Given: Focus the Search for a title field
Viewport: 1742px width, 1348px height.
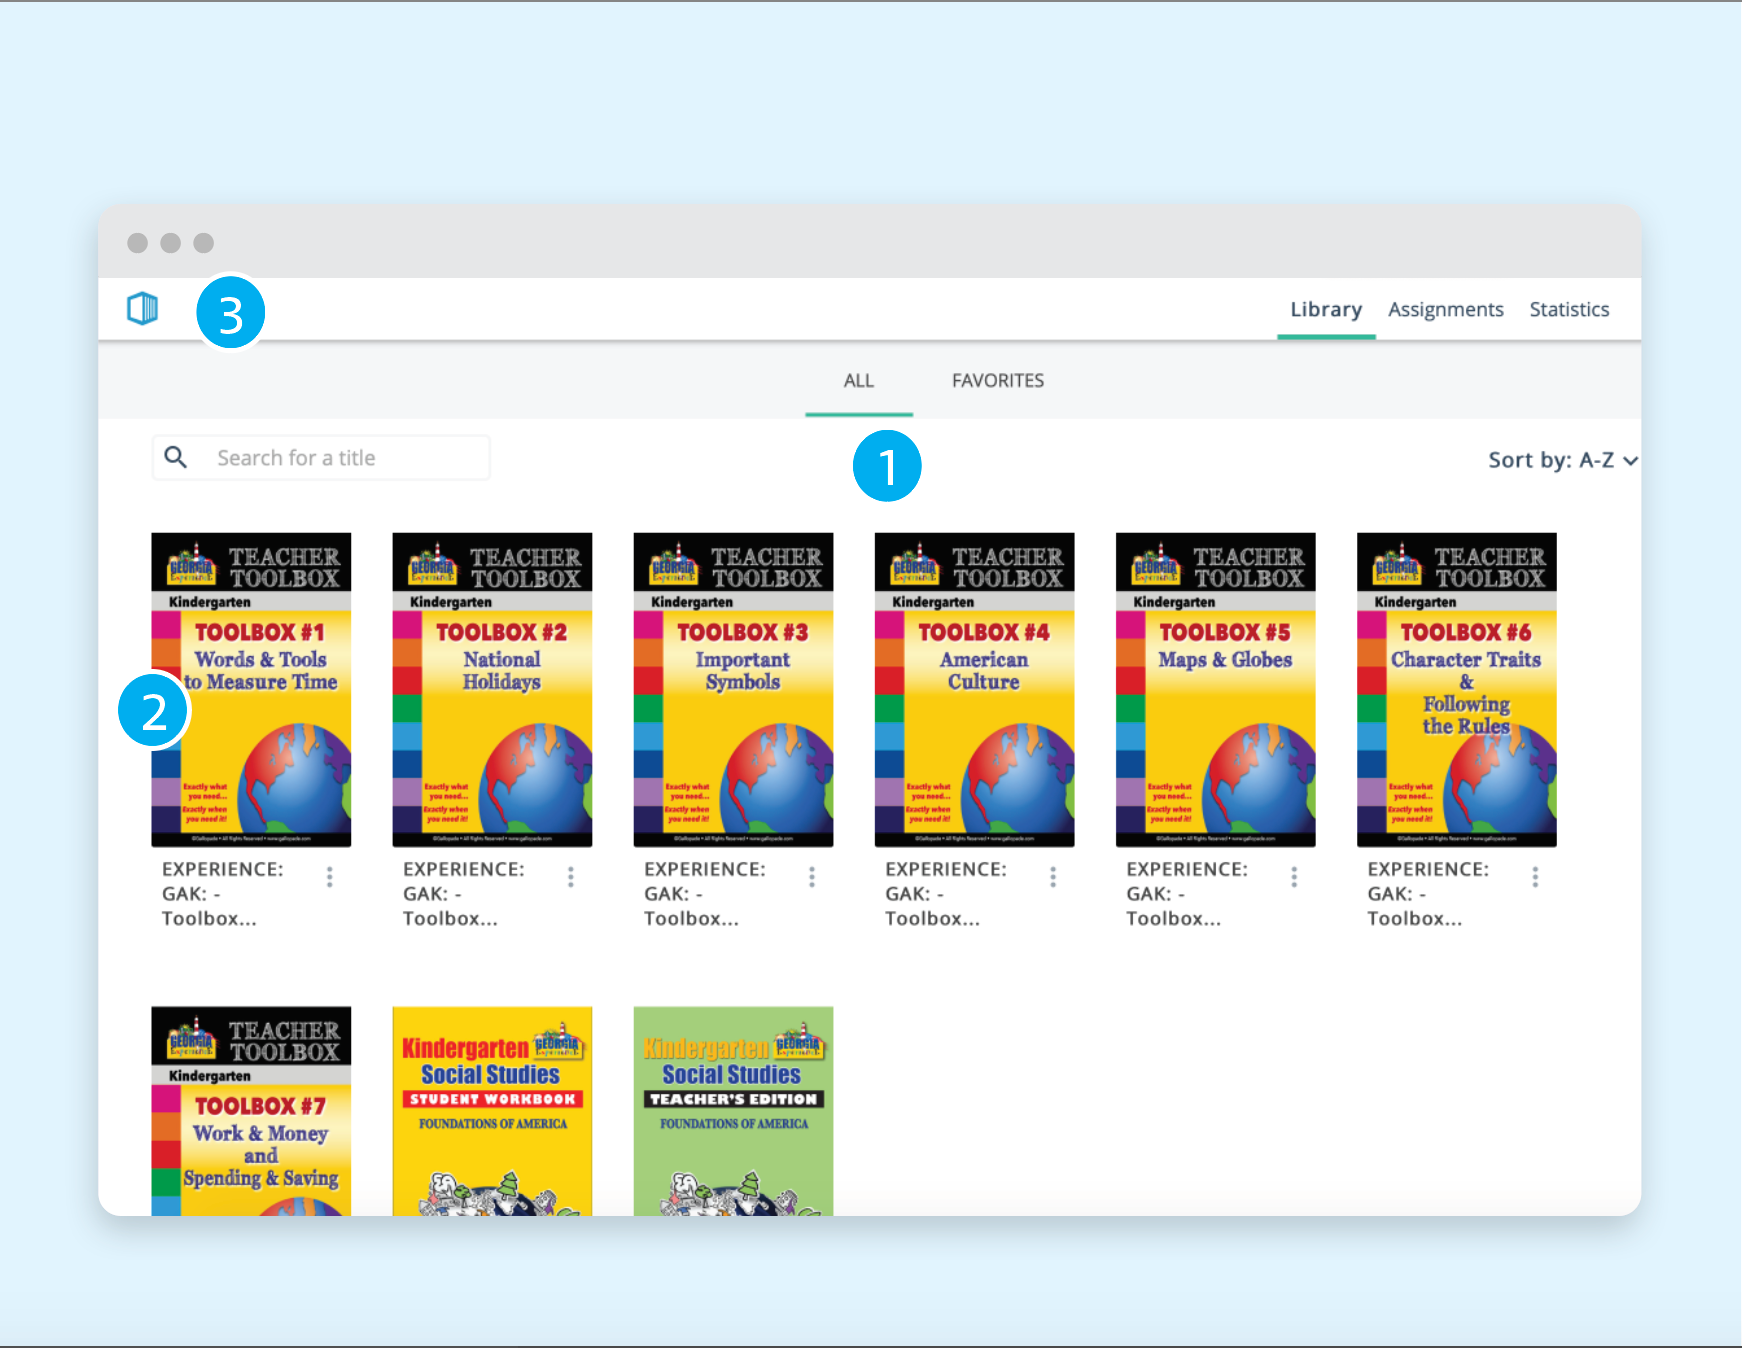Looking at the screenshot, I should pos(321,458).
